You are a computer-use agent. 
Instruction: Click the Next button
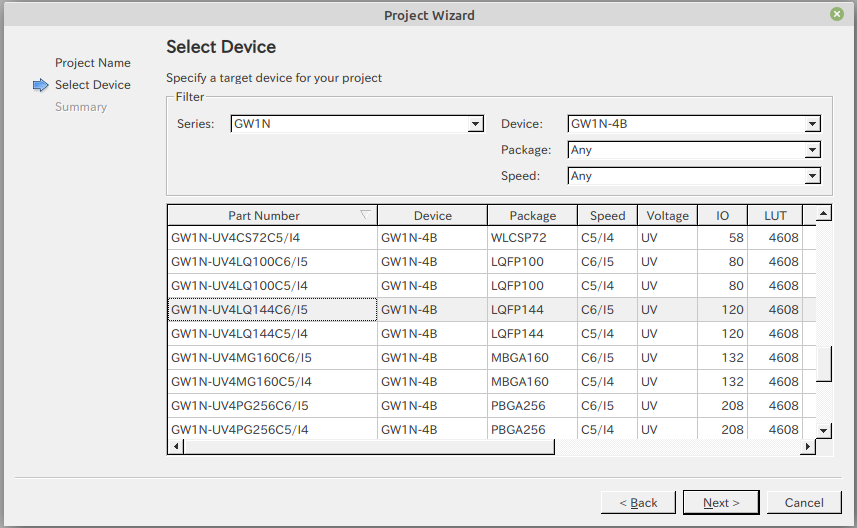721,502
